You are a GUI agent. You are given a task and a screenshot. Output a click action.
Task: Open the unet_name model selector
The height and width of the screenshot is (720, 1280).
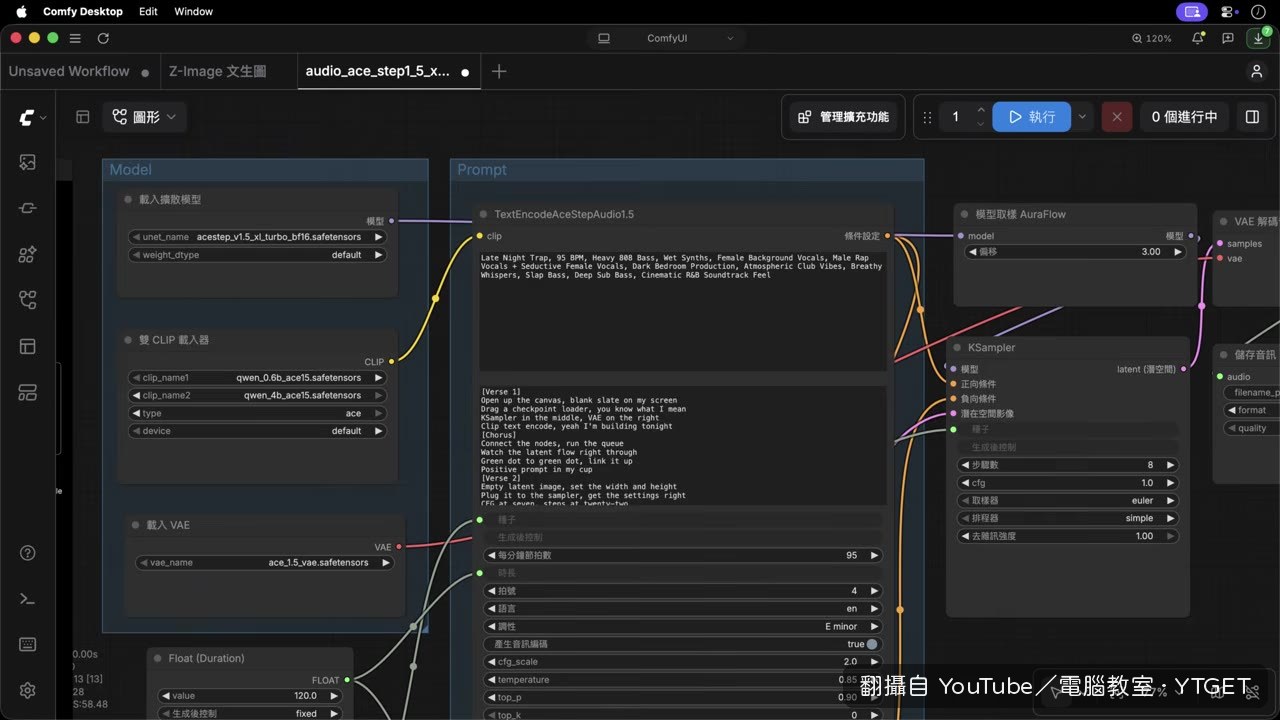(257, 237)
